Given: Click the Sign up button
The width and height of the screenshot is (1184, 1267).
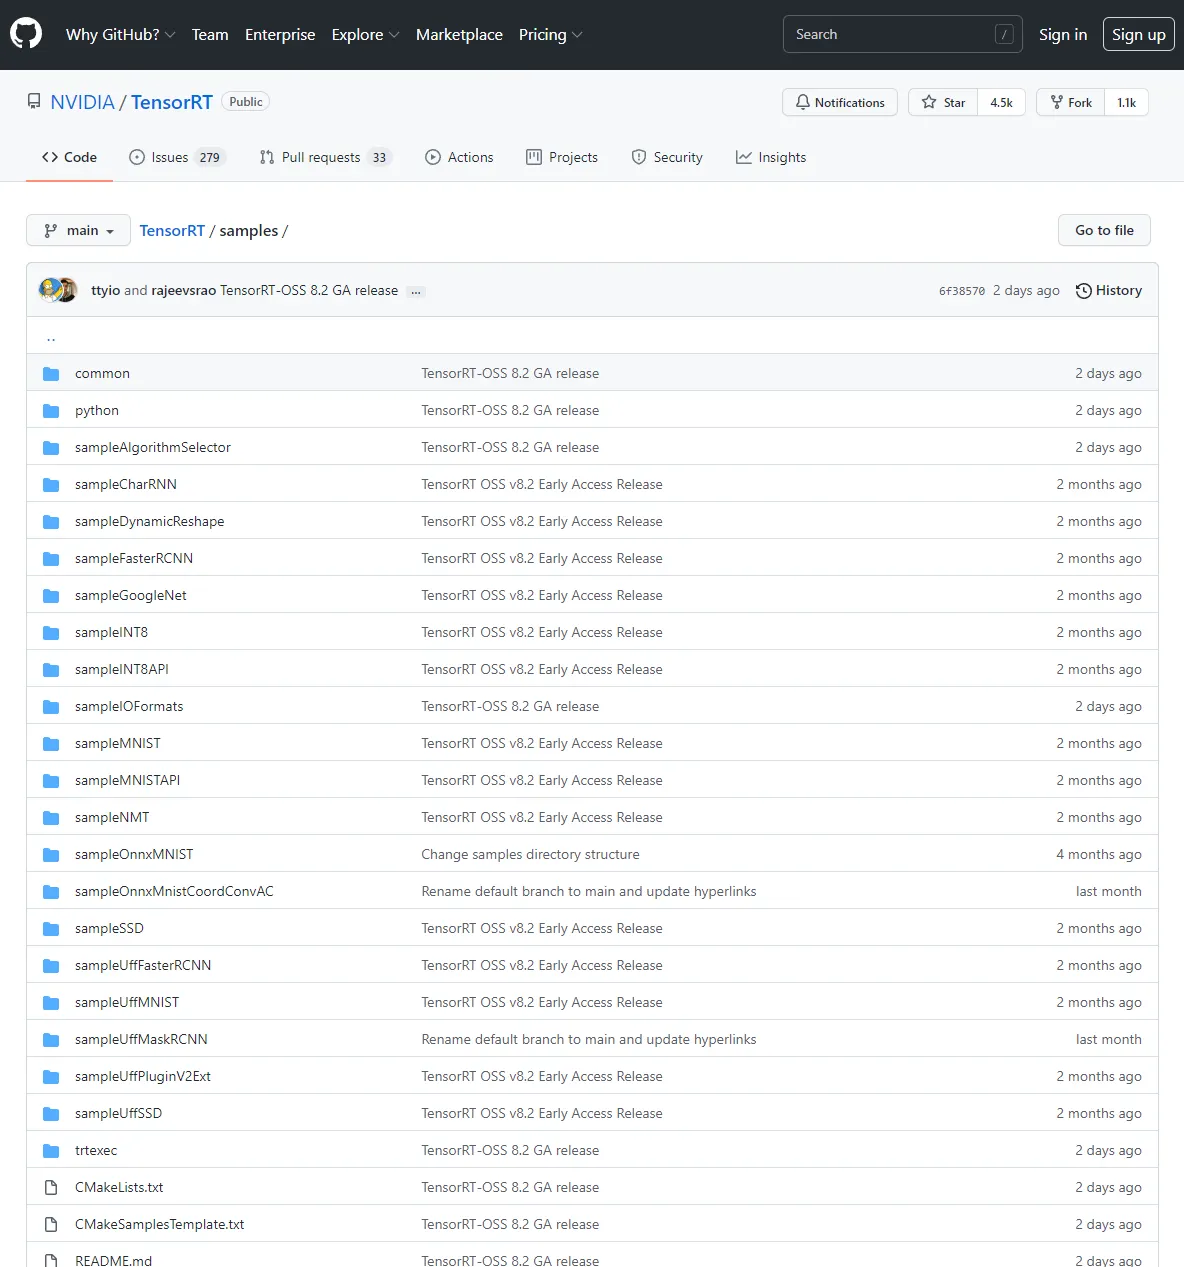Looking at the screenshot, I should pyautogui.click(x=1139, y=34).
